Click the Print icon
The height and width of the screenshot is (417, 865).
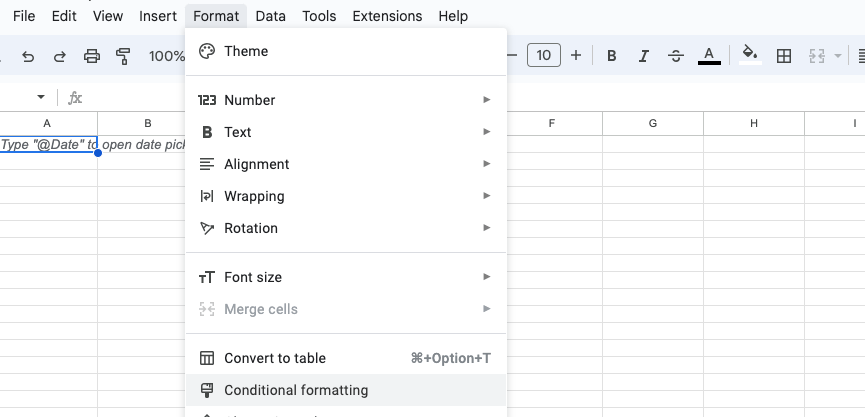point(92,56)
